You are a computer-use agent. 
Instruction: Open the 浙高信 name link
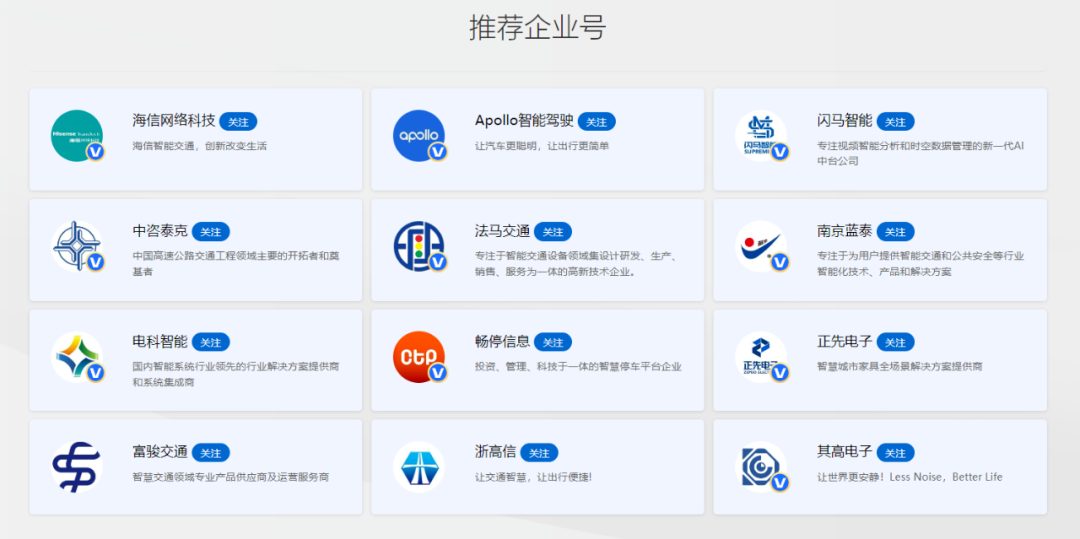point(495,452)
